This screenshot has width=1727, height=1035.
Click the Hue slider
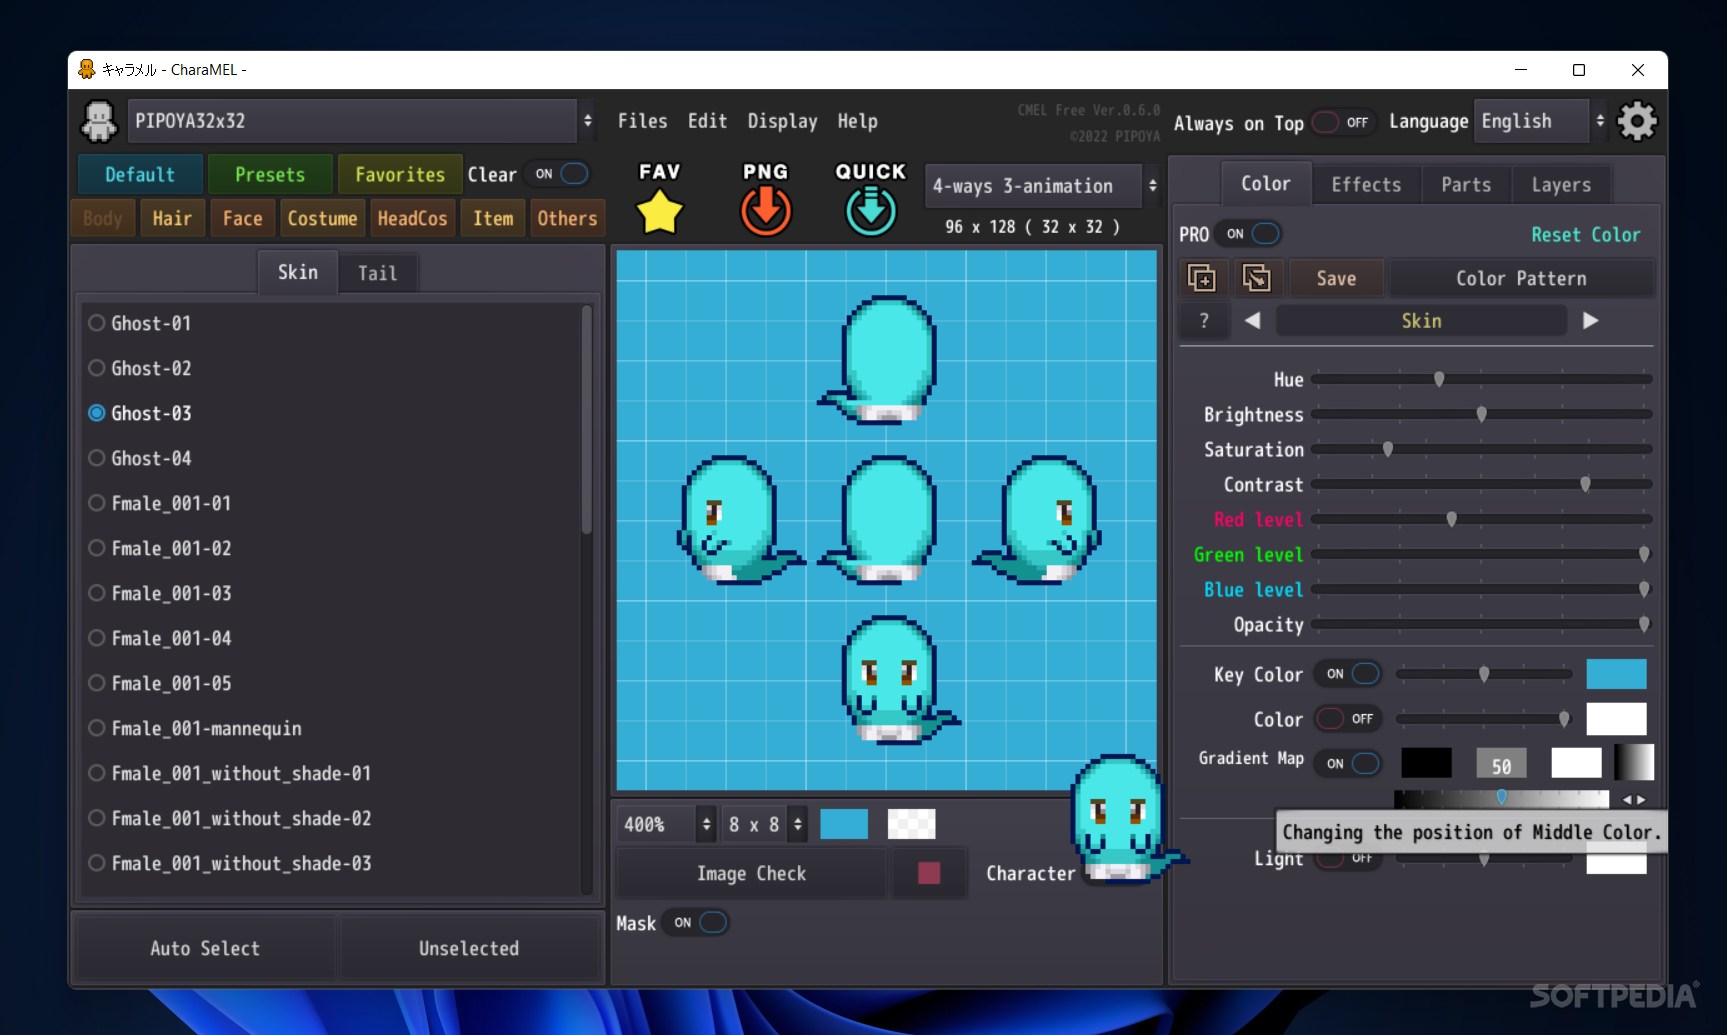tap(1481, 379)
